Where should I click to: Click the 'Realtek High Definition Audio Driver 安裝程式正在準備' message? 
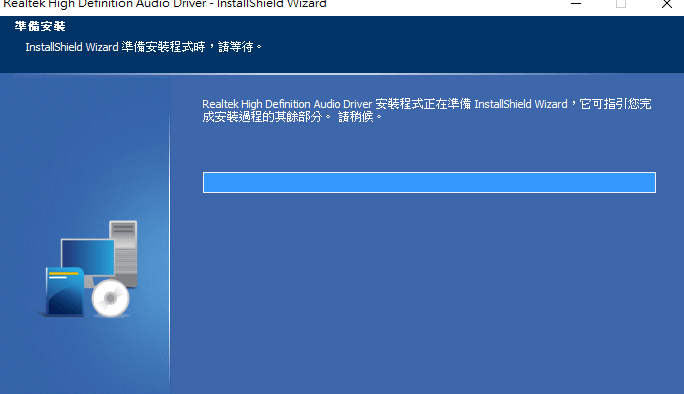coord(427,110)
